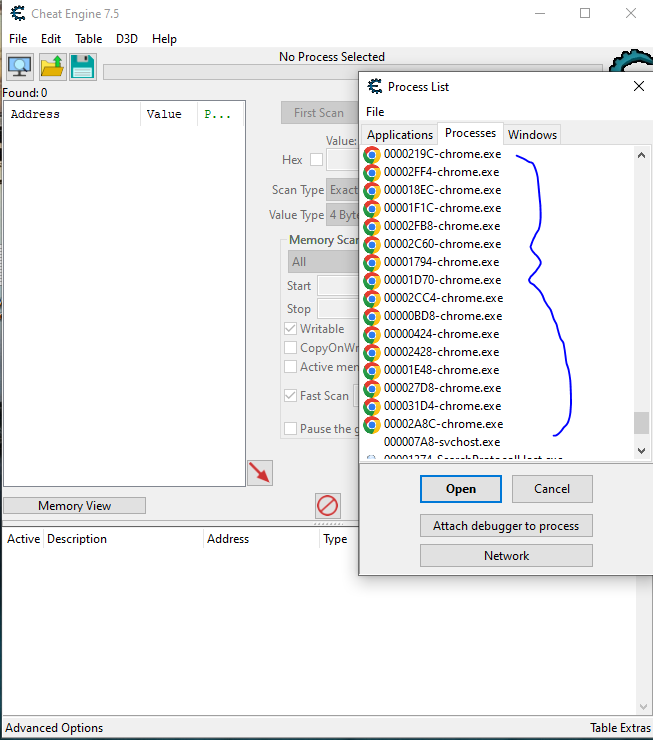Screen dimensions: 653x740
Task: Select 000007A8-svchost.exe in process list
Action: (x=442, y=442)
